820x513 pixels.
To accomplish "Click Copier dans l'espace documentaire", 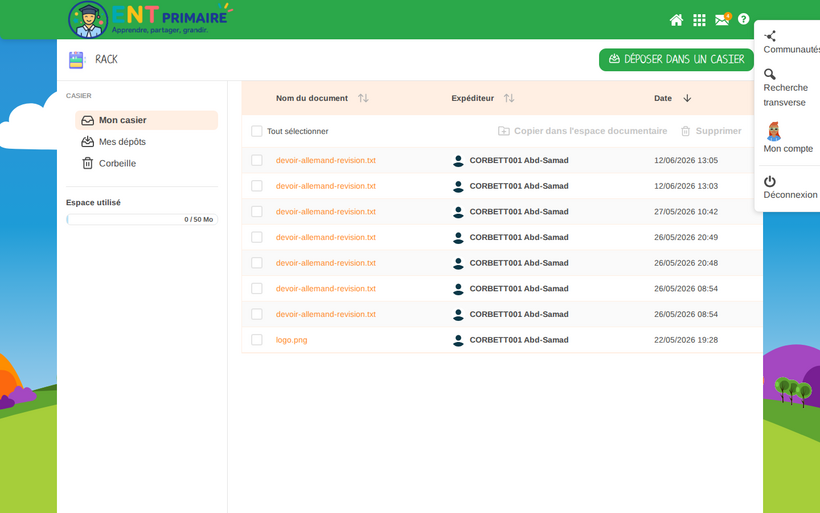I will 583,131.
